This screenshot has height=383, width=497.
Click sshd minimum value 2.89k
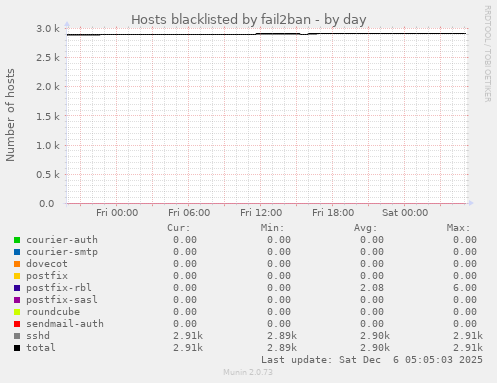tap(282, 336)
